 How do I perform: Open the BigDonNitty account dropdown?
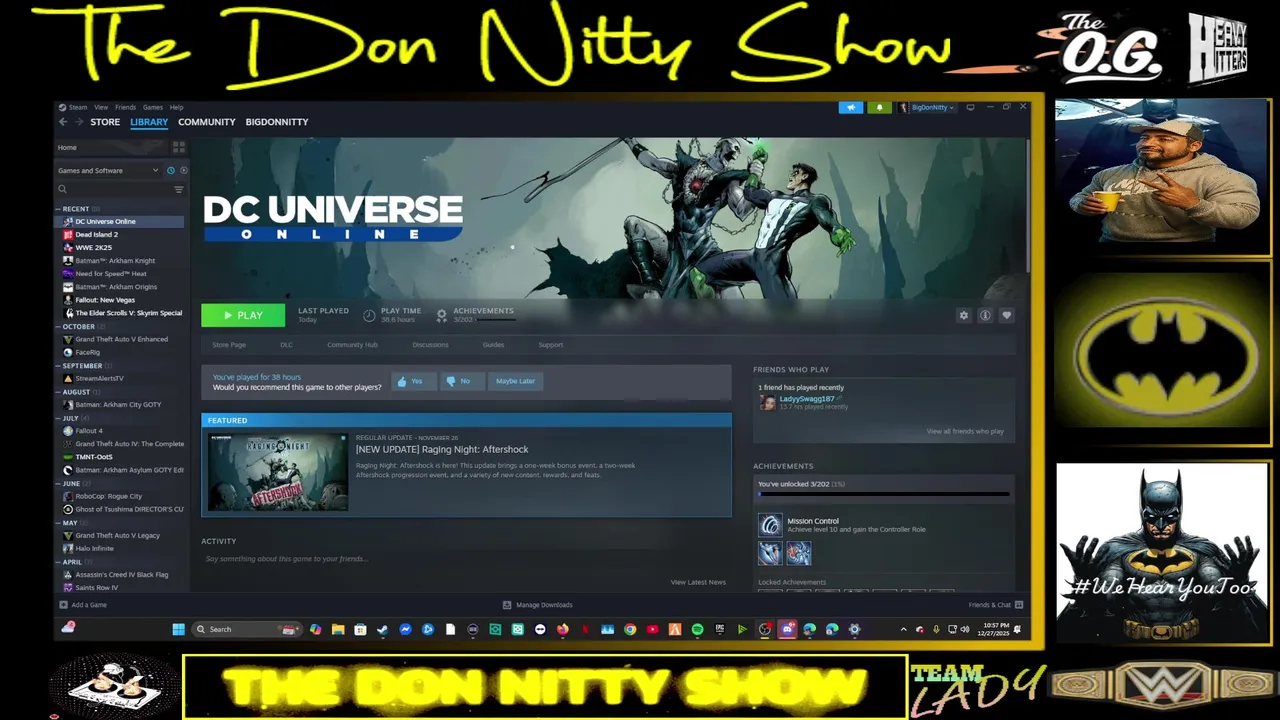pos(927,107)
